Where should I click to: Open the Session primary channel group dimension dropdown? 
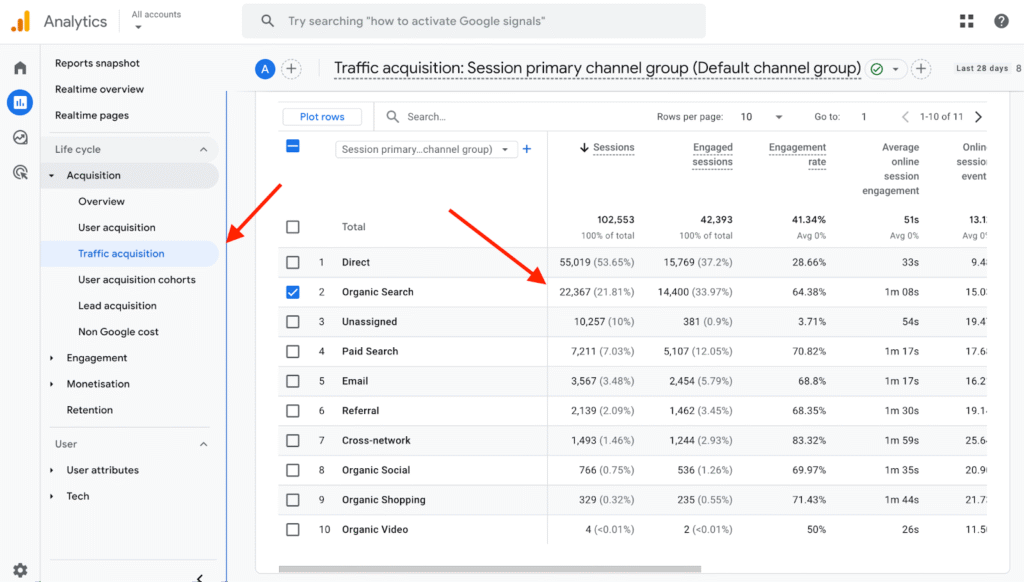(x=426, y=150)
